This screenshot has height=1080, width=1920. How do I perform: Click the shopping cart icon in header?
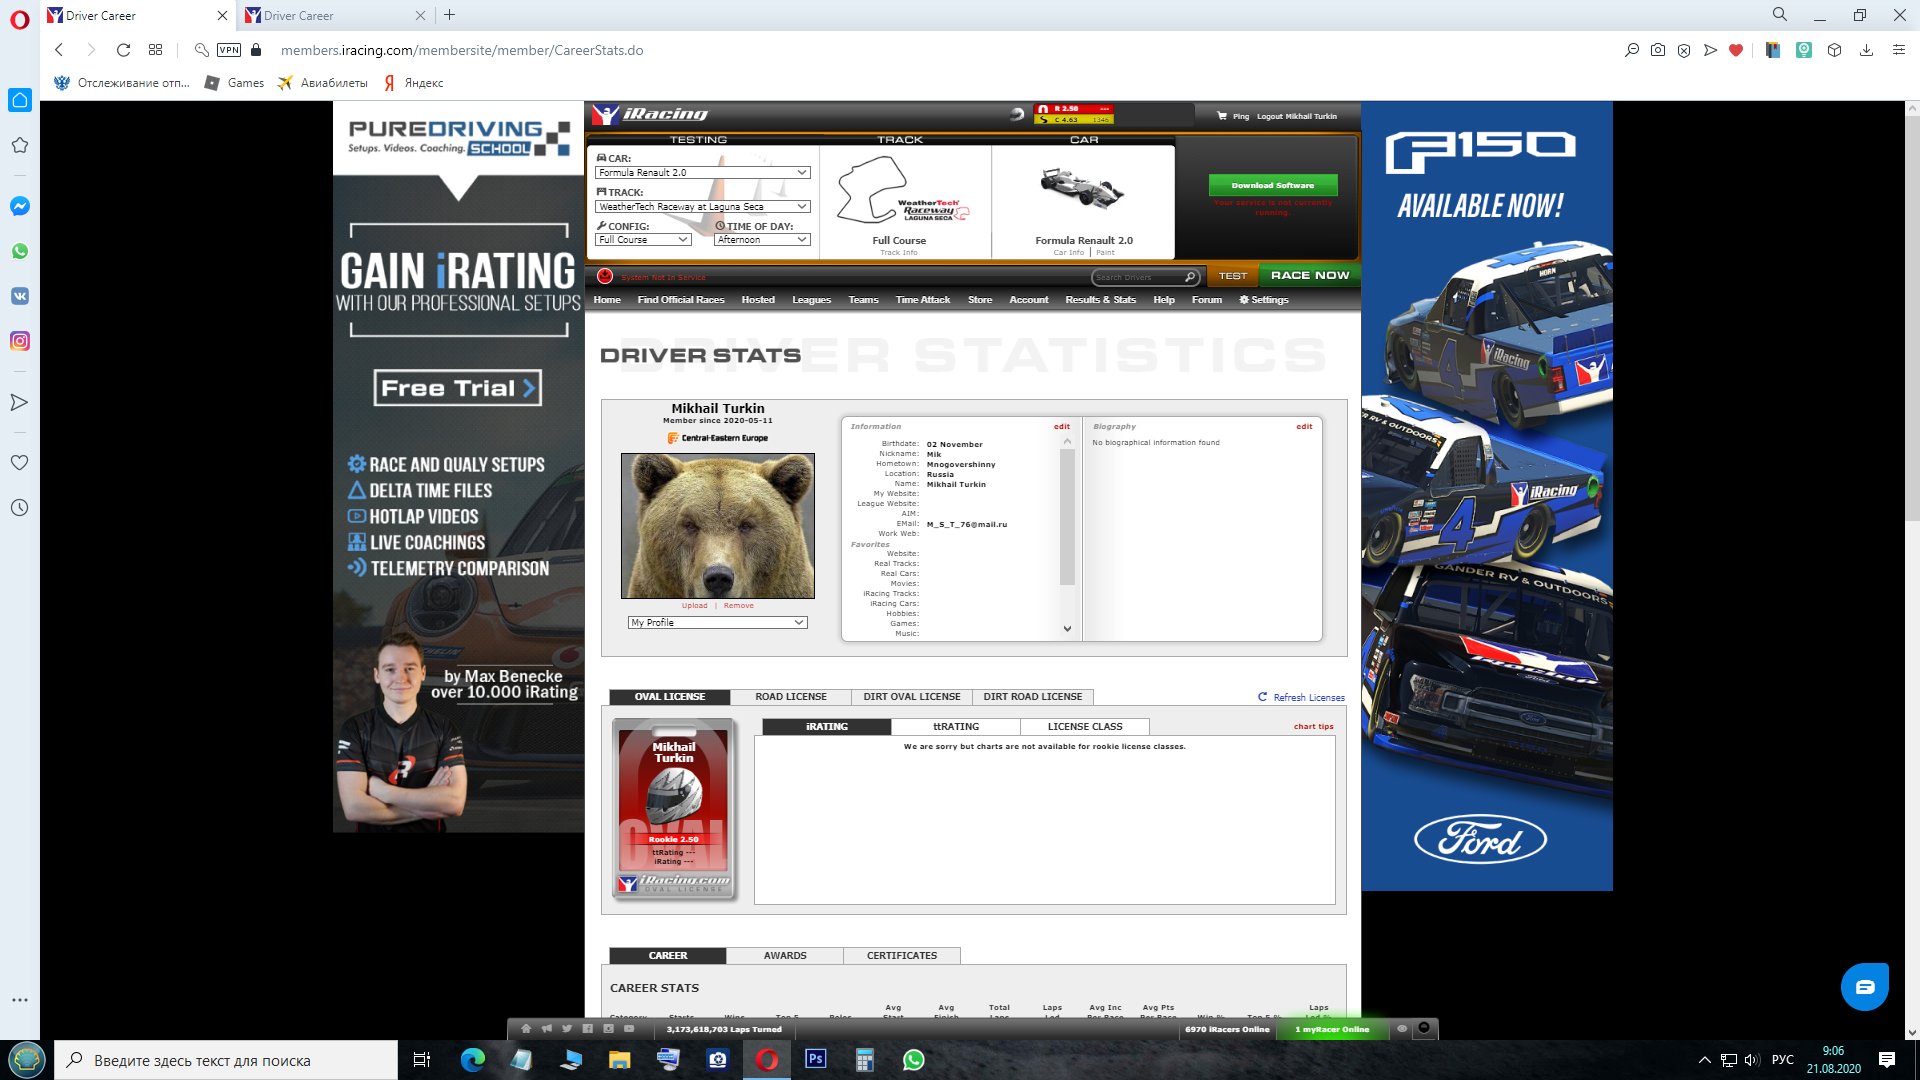point(1221,116)
